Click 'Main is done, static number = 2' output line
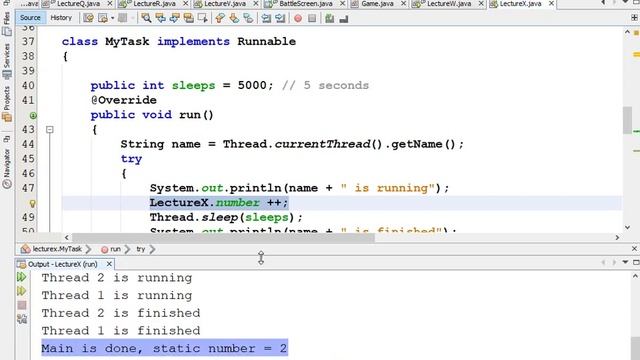This screenshot has height=360, width=640. click(x=164, y=348)
